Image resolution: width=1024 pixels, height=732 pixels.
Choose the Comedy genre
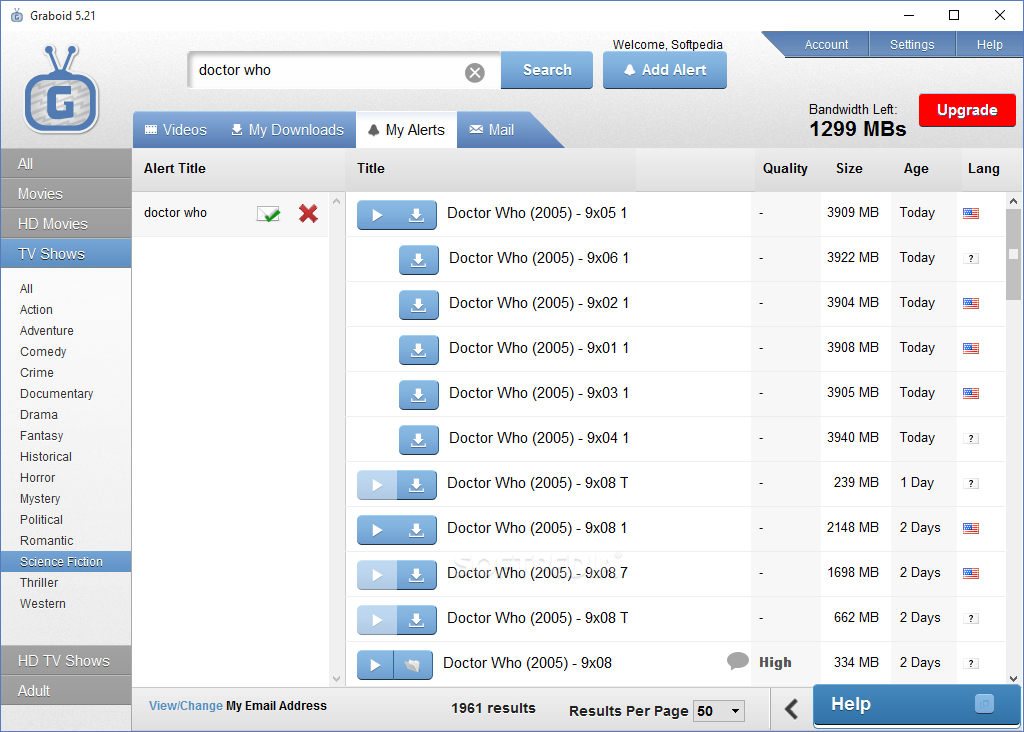click(43, 351)
